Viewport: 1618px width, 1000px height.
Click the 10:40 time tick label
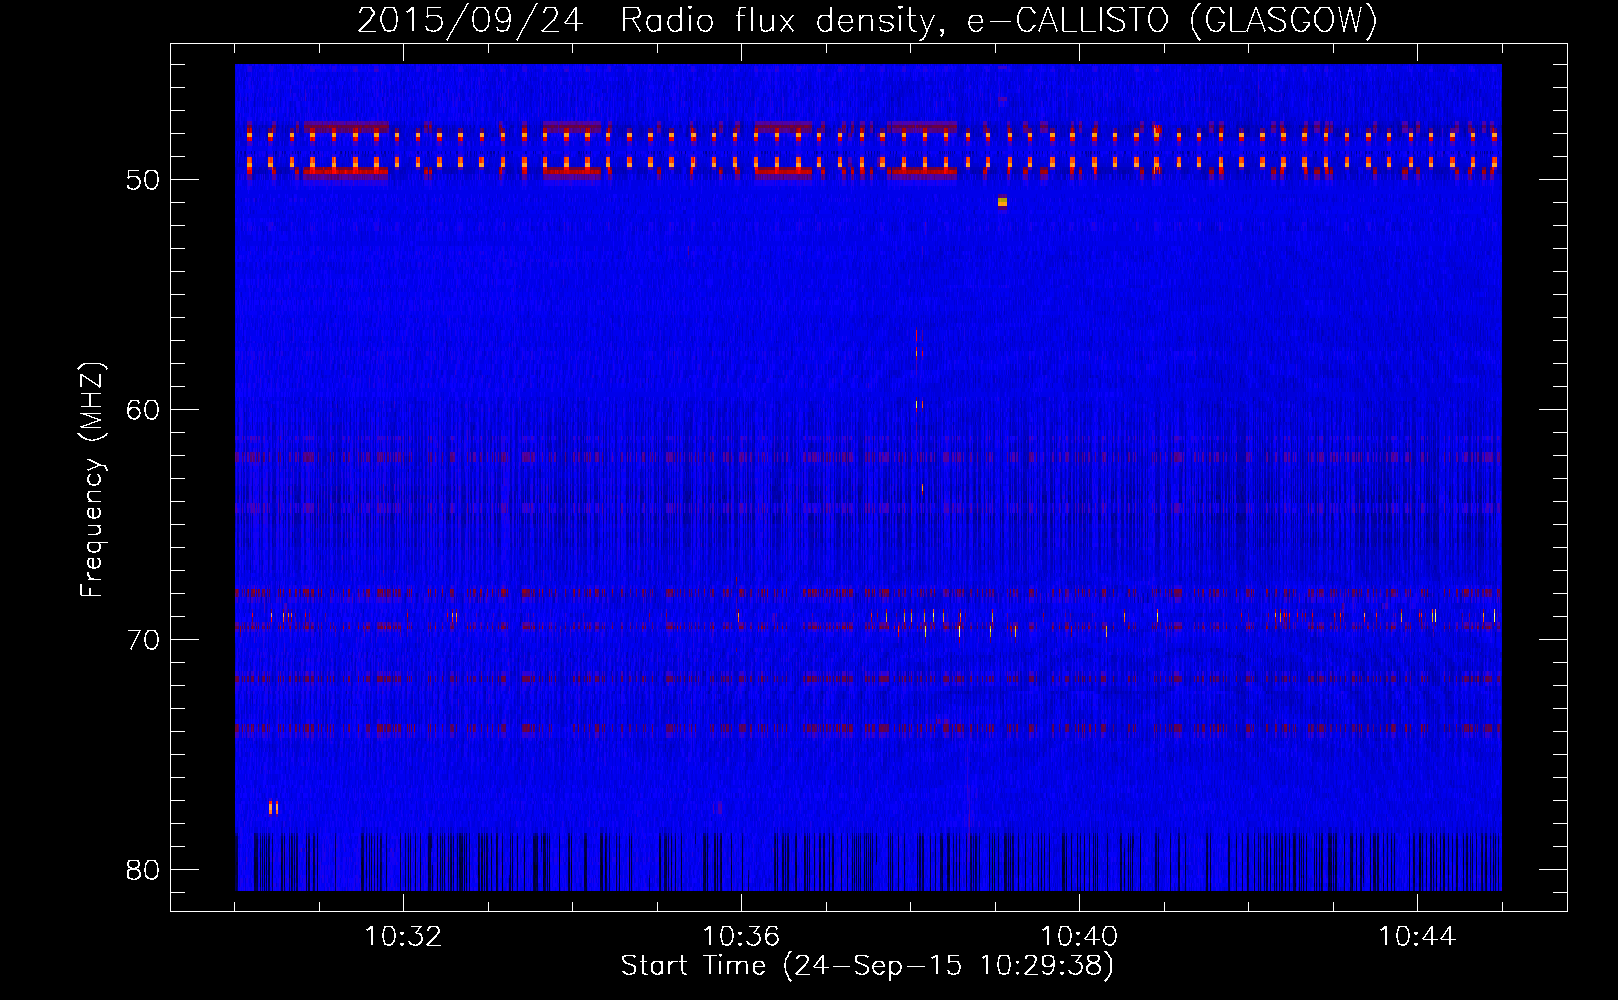[1079, 937]
